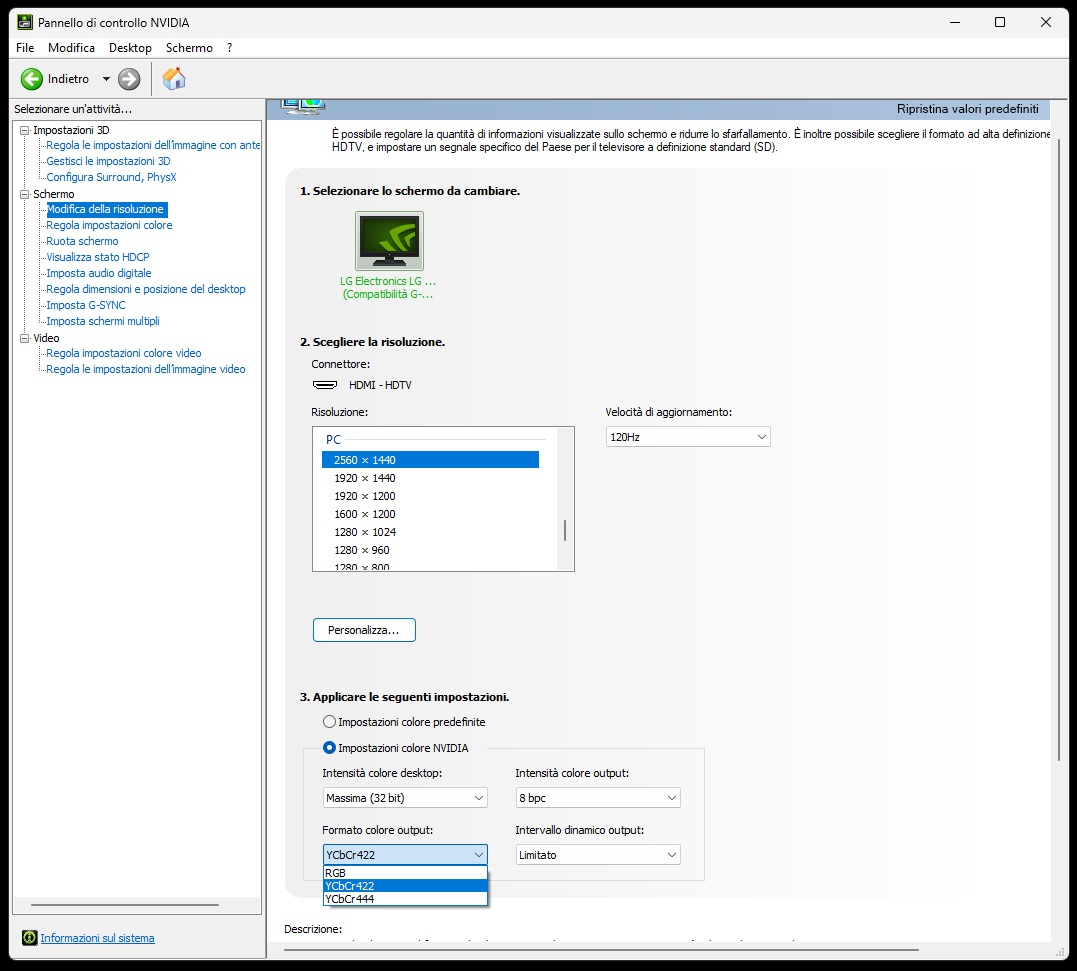The width and height of the screenshot is (1077, 971).
Task: Select resolution 2560 × 1440
Action: (430, 459)
